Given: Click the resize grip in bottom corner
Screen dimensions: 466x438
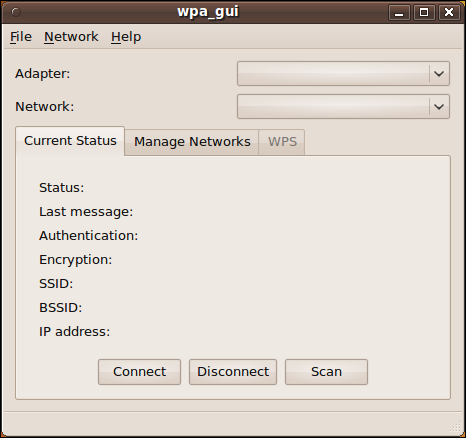Looking at the screenshot, I should [455, 428].
